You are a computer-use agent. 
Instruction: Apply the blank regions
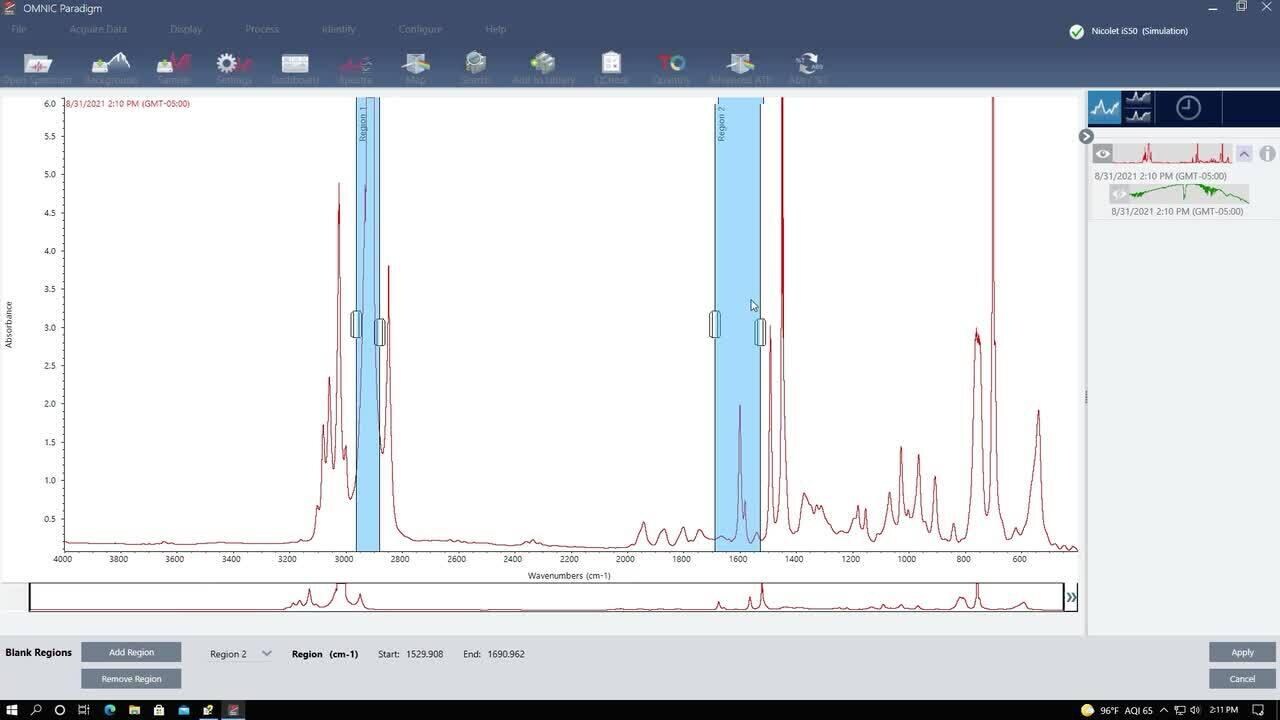(1242, 652)
